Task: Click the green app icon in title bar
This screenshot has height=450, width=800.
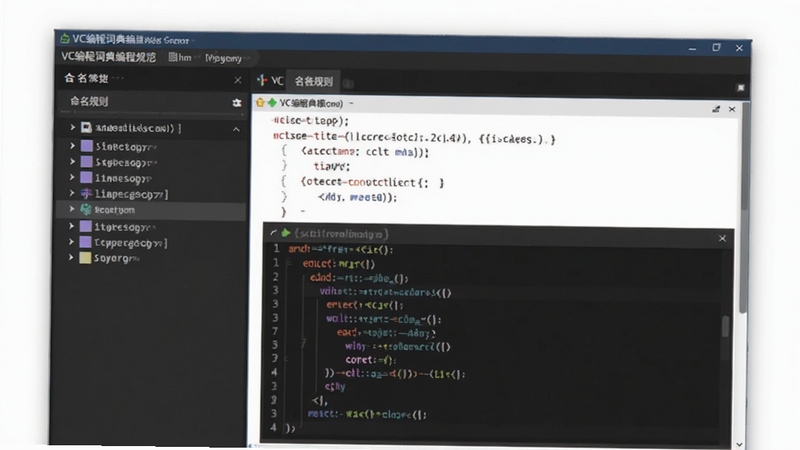Action: [x=64, y=39]
